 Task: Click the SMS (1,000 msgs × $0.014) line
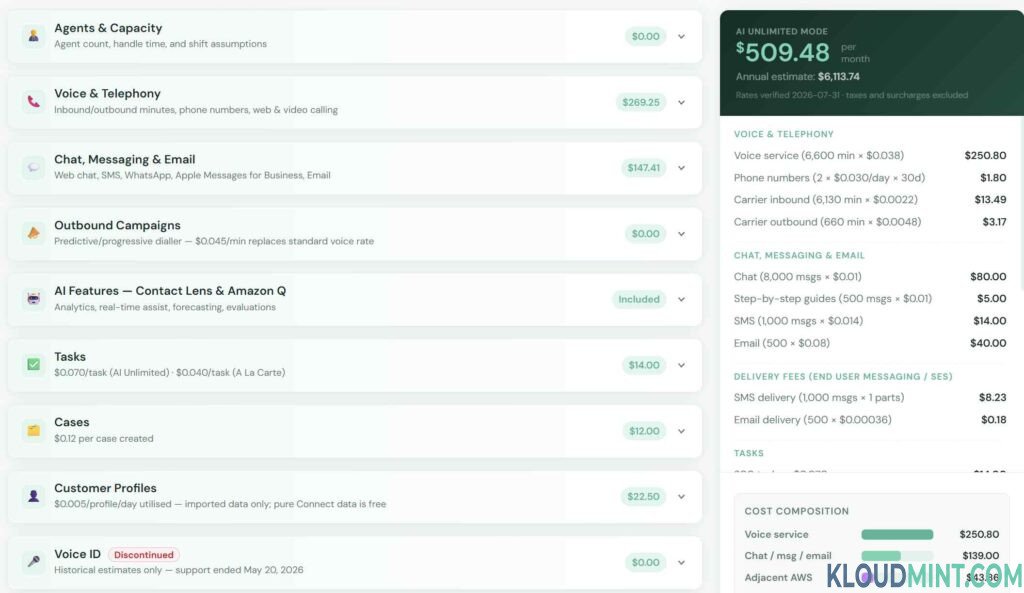tap(869, 321)
